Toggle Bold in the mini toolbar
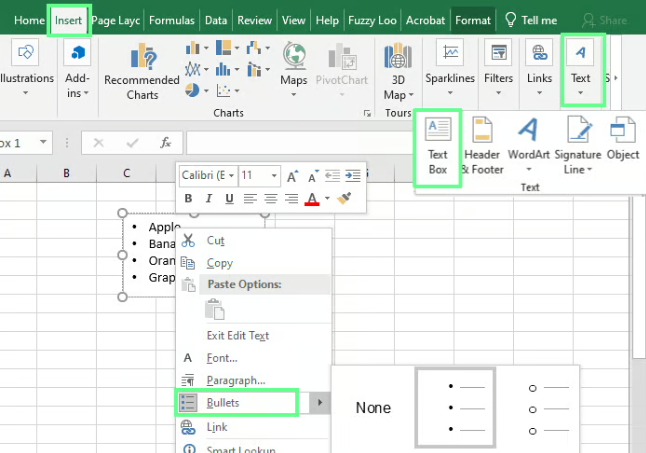646x453 pixels. [188, 199]
